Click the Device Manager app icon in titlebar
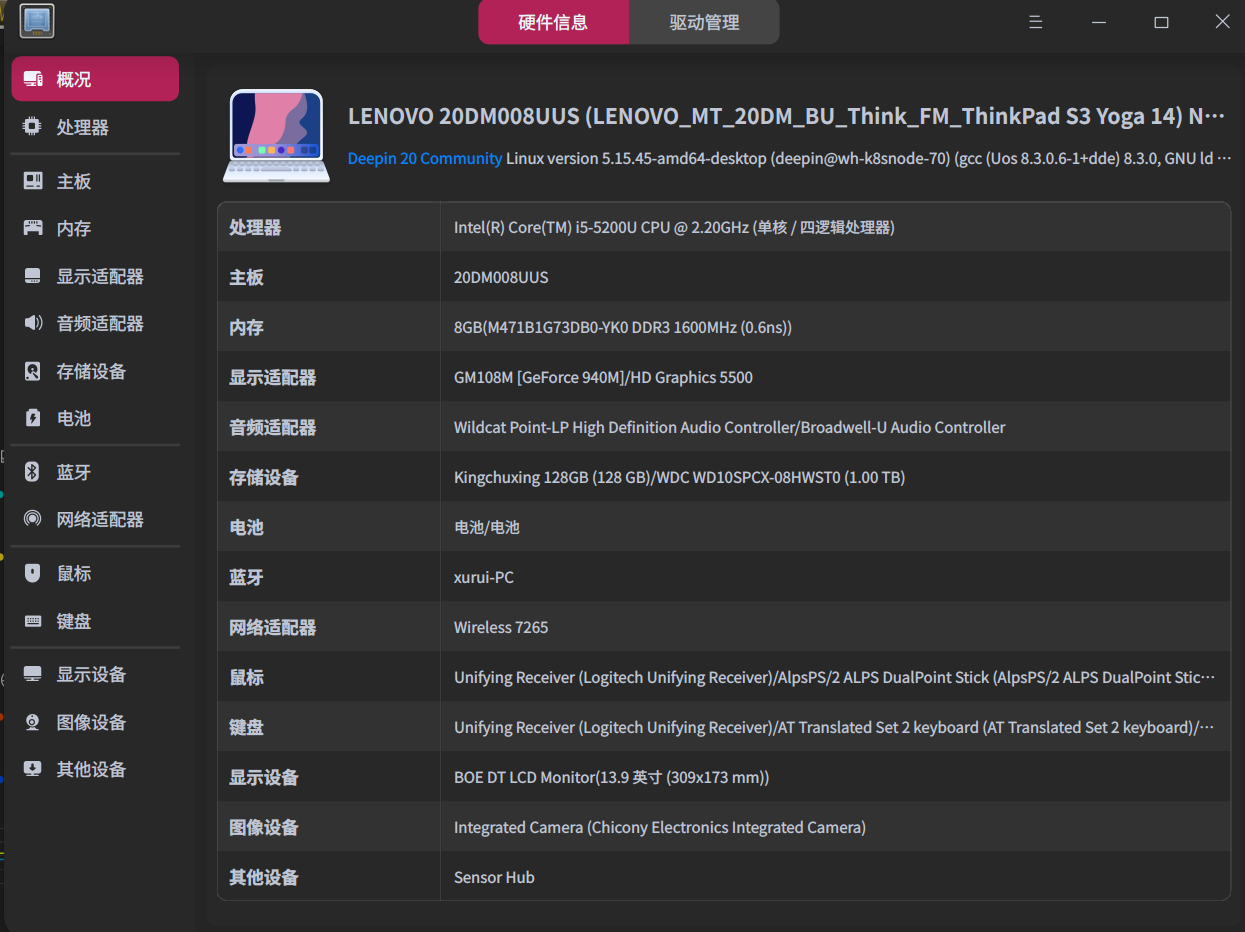Viewport: 1245px width, 932px height. point(37,21)
